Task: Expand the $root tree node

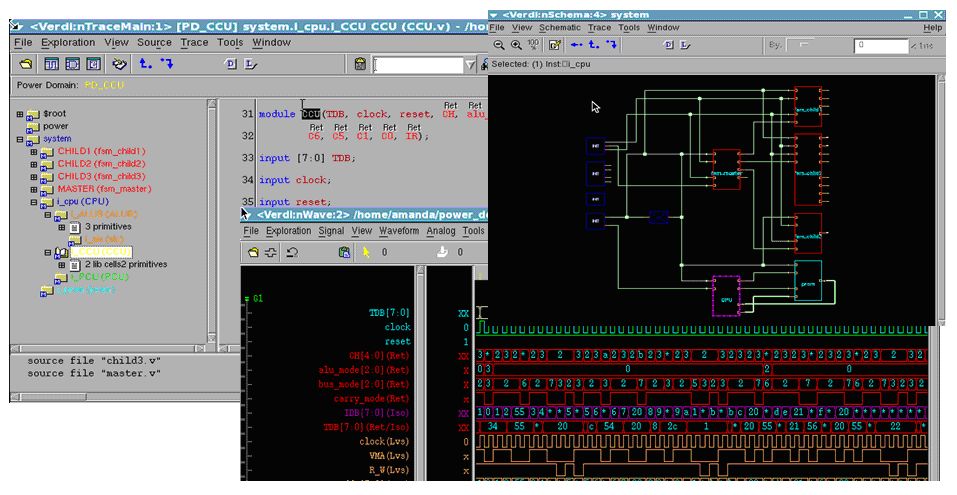Action: pos(20,114)
